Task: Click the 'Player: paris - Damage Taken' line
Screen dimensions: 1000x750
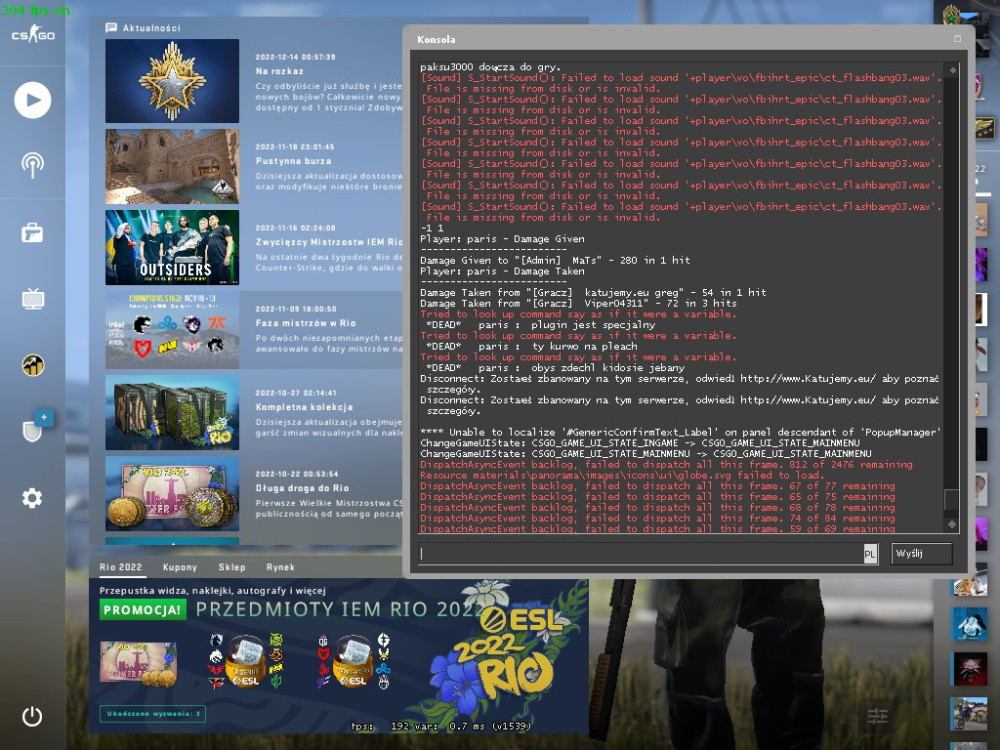Action: point(503,271)
